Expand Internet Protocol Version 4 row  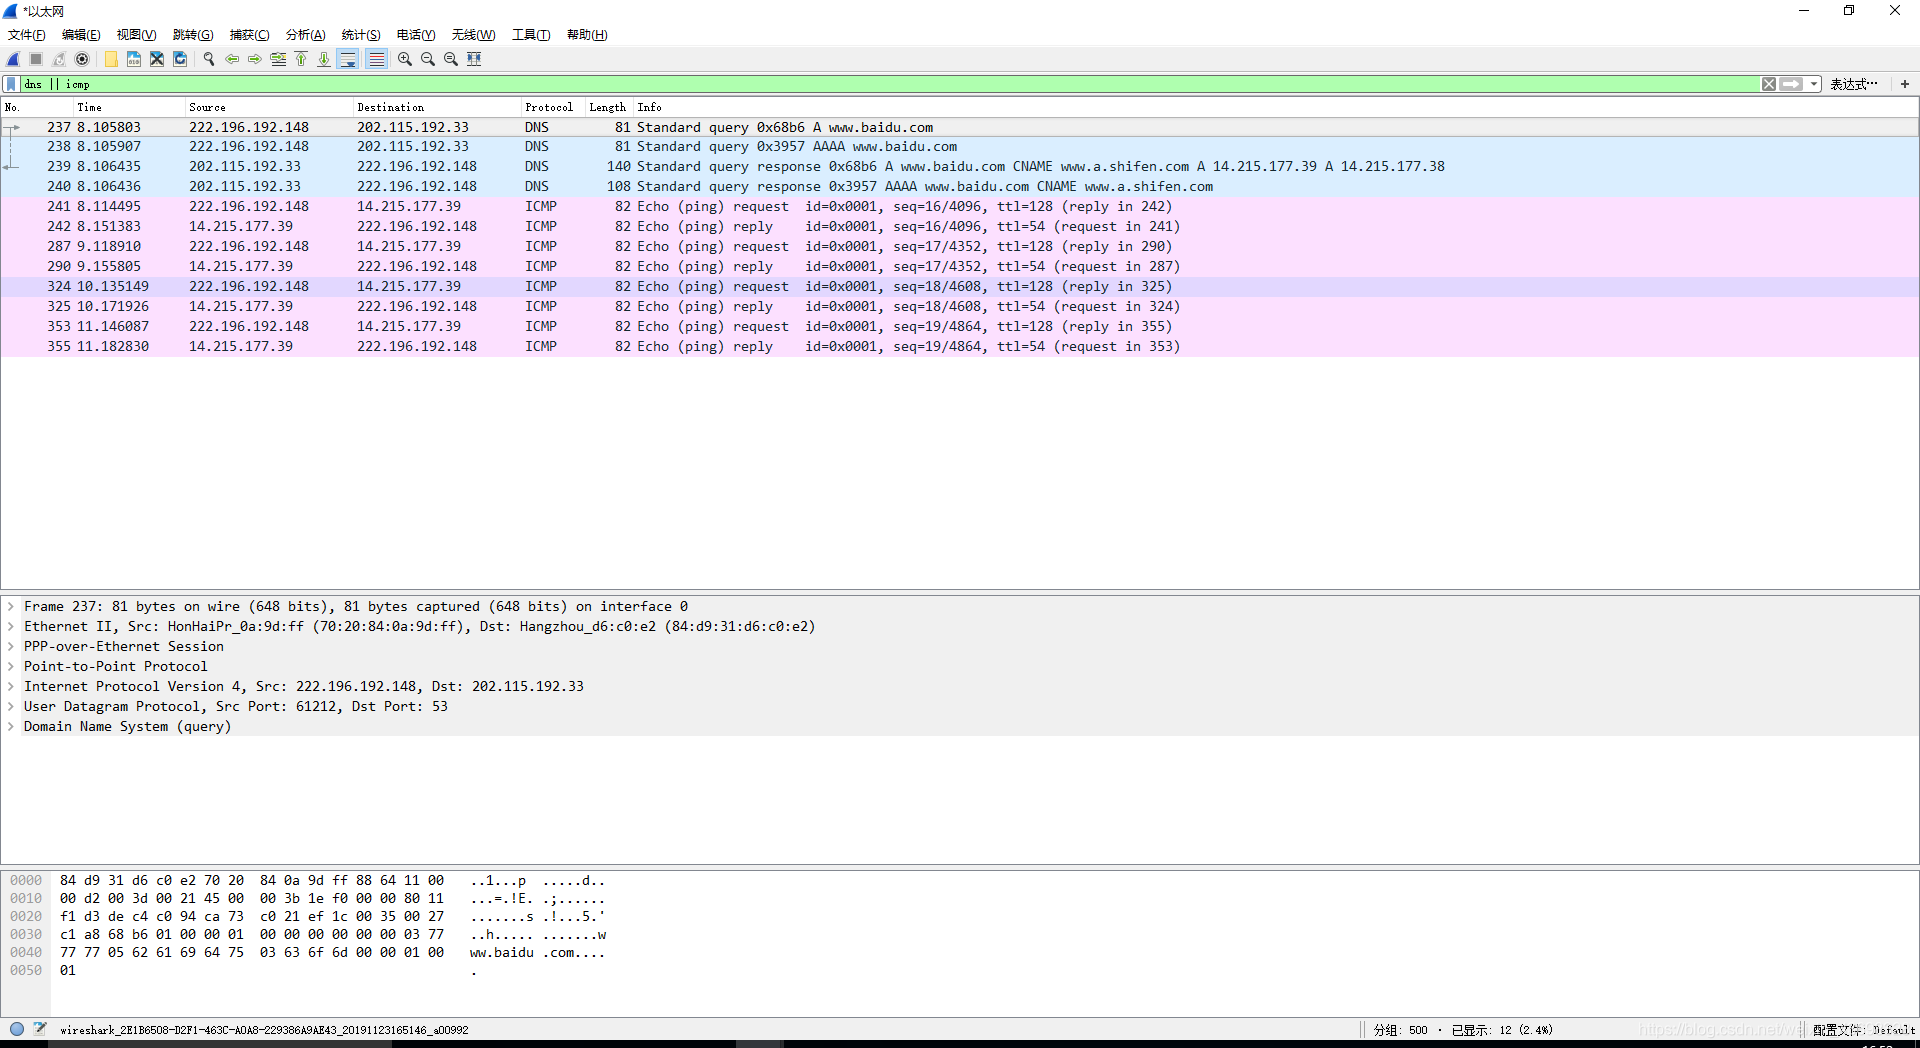(x=11, y=686)
